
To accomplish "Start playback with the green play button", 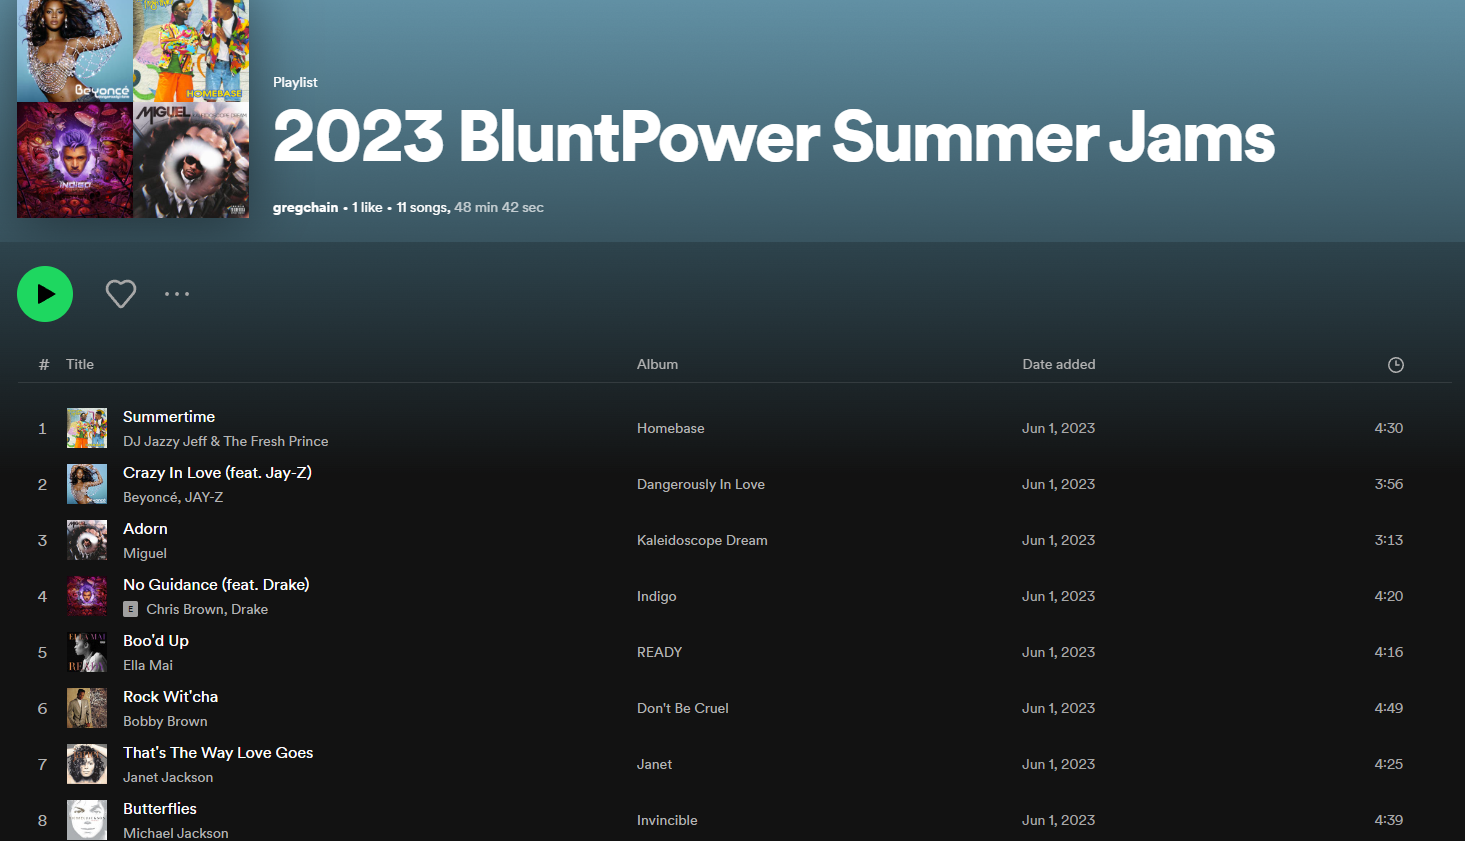I will [45, 294].
